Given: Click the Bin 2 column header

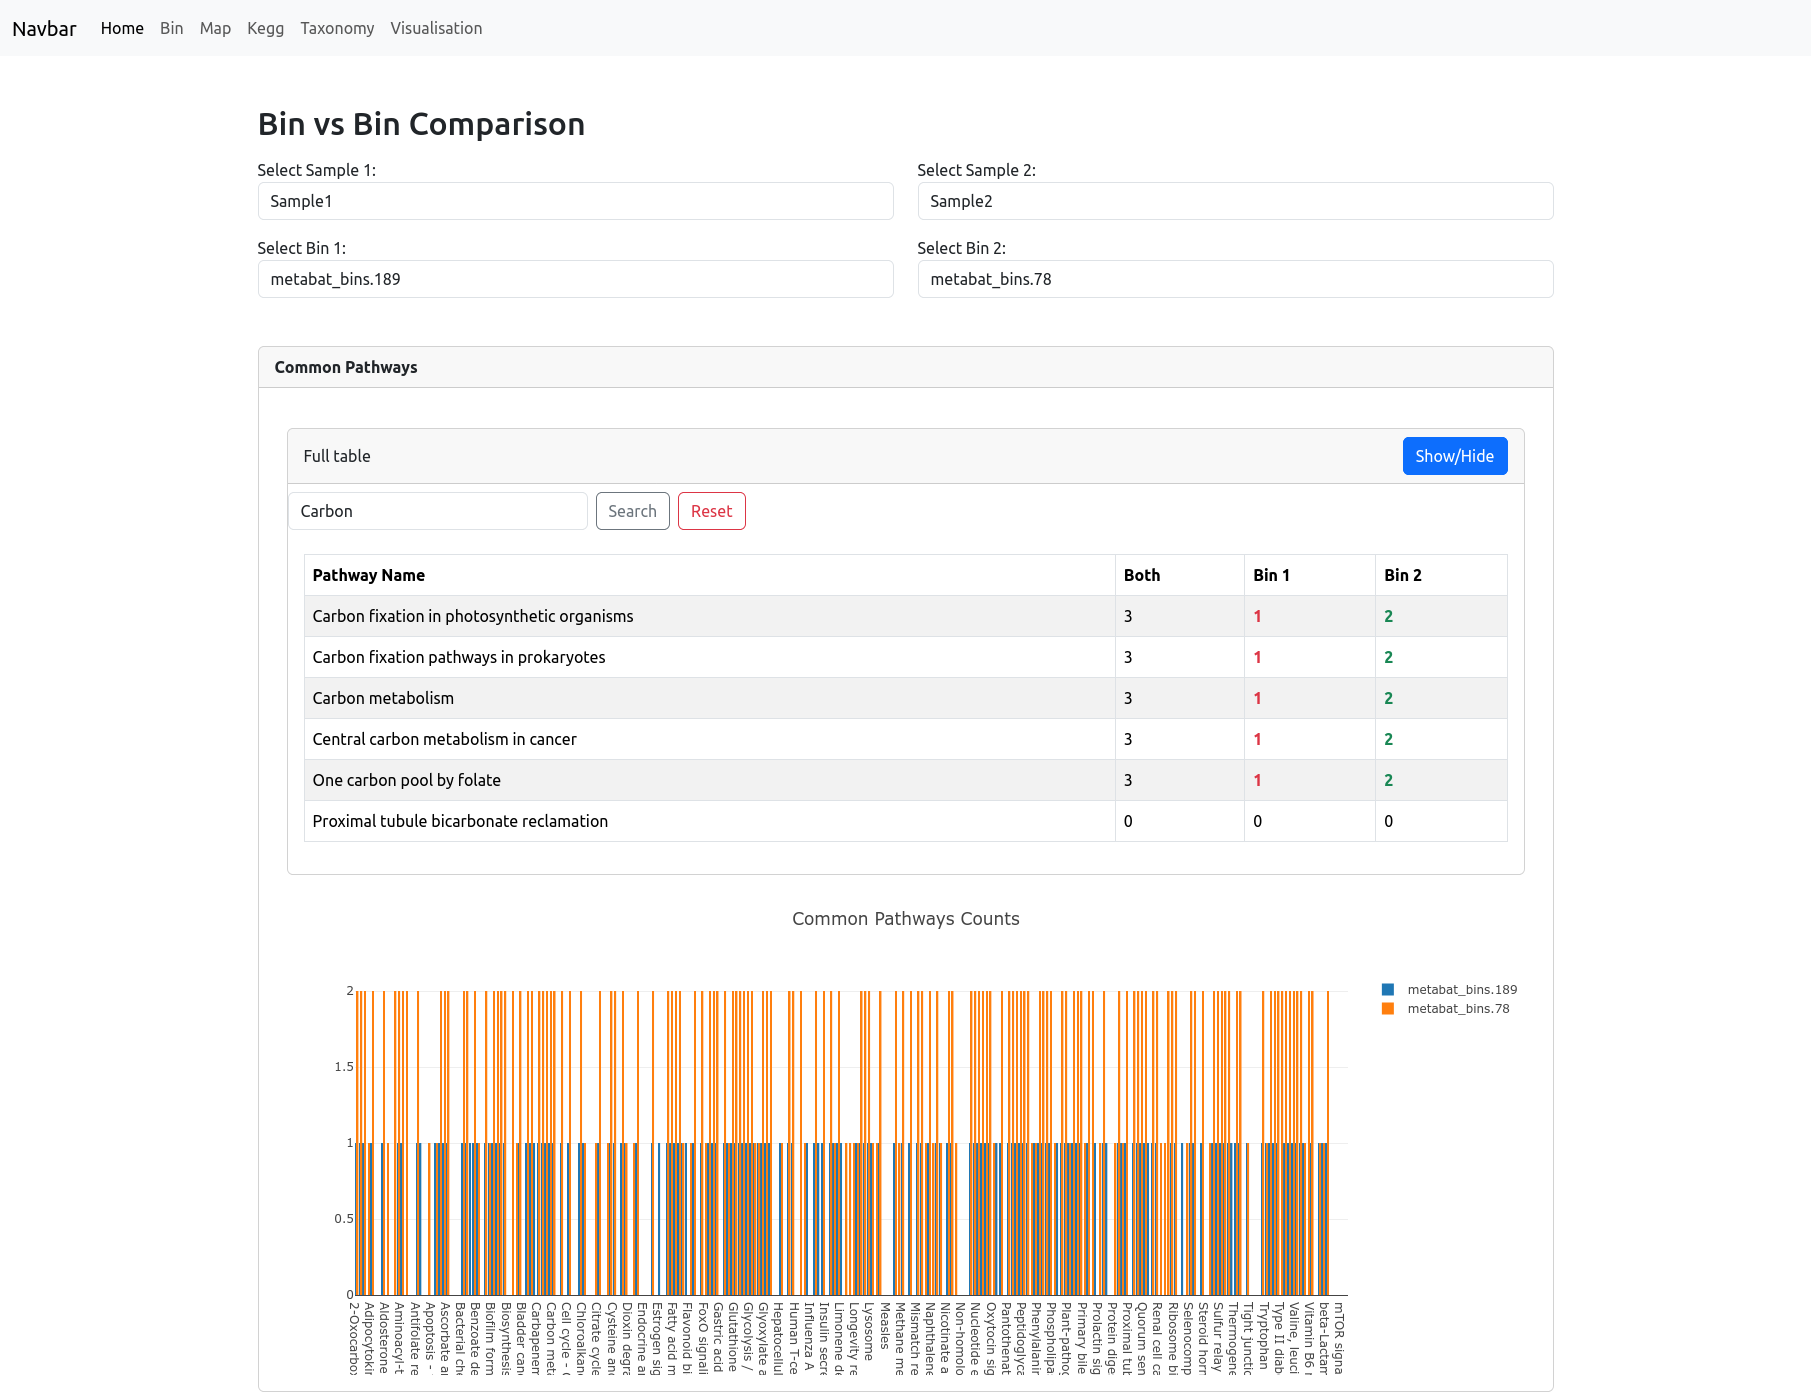Looking at the screenshot, I should pos(1402,575).
